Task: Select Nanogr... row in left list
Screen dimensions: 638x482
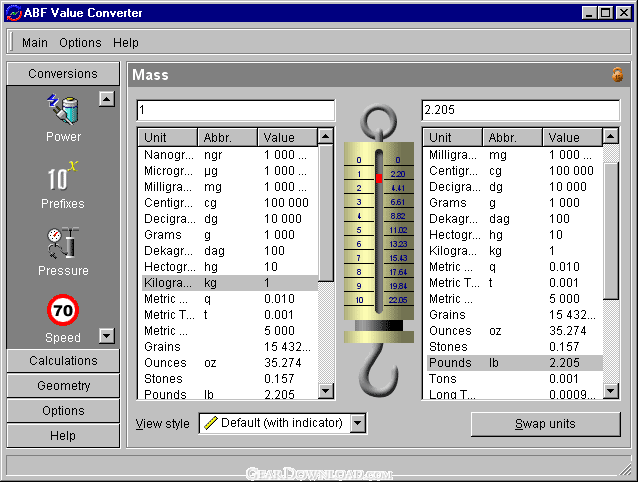Action: pos(228,155)
